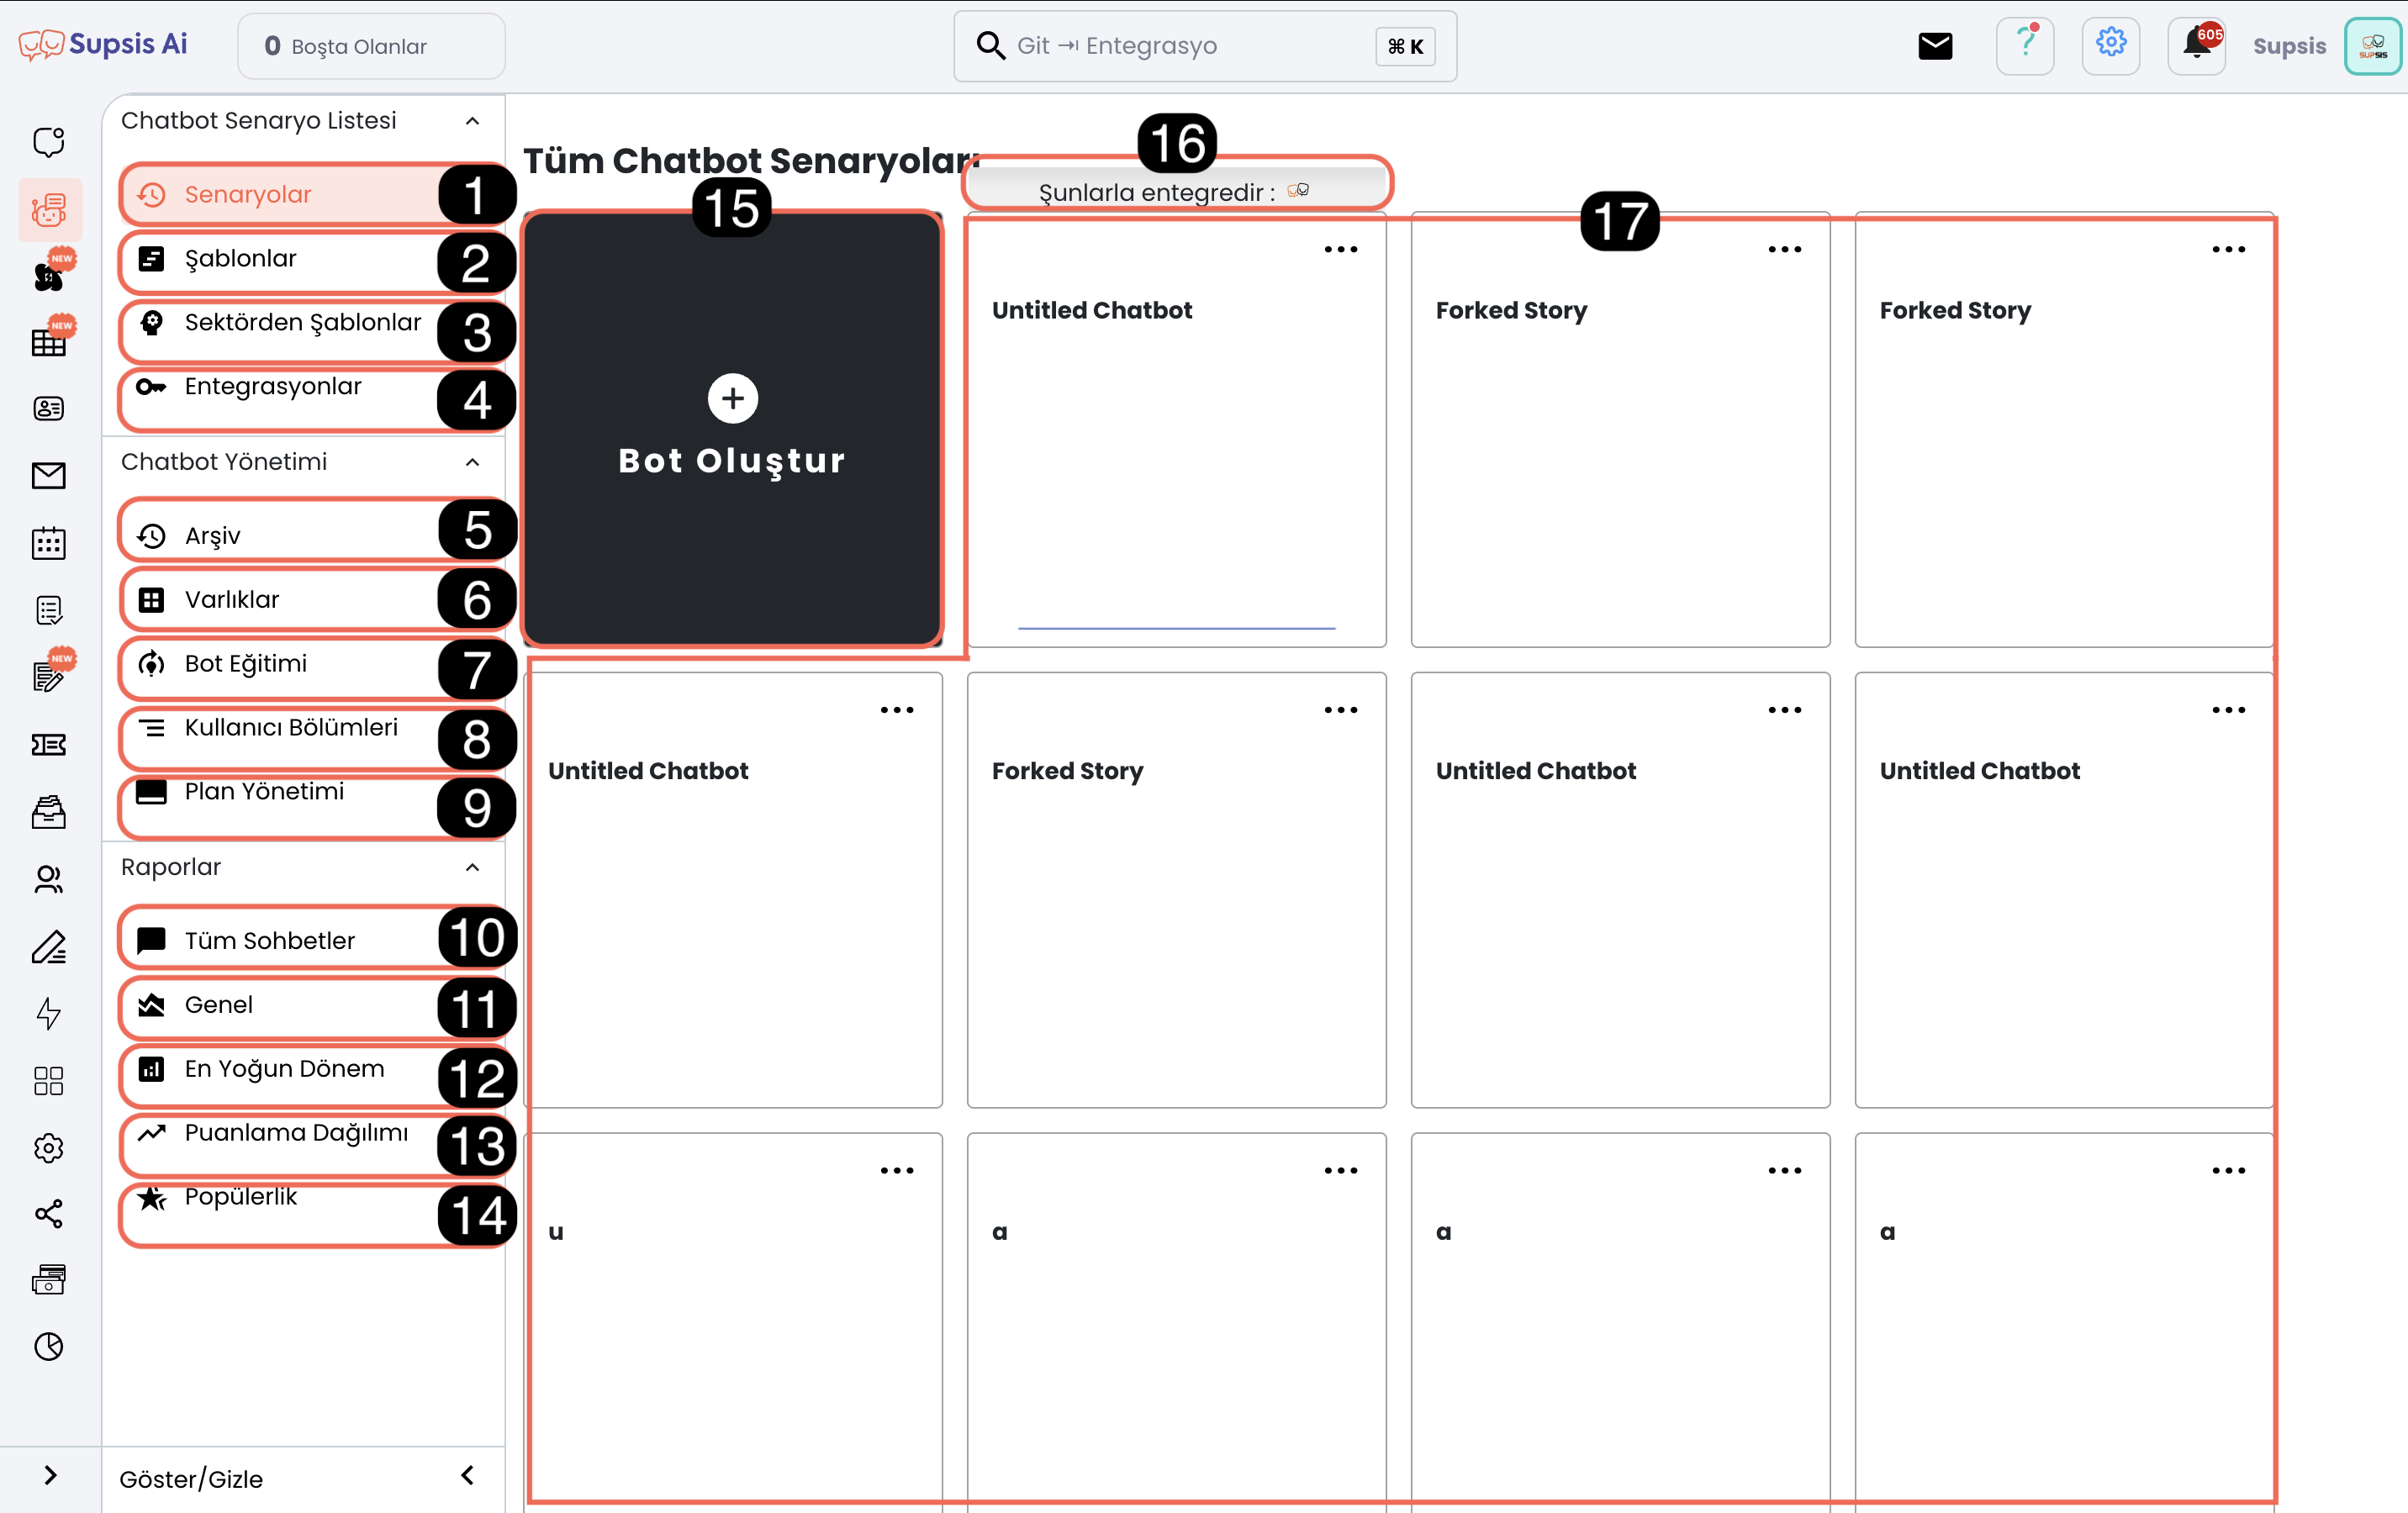This screenshot has height=1513, width=2408.
Task: Open notifications bell with 605 badge
Action: [2196, 46]
